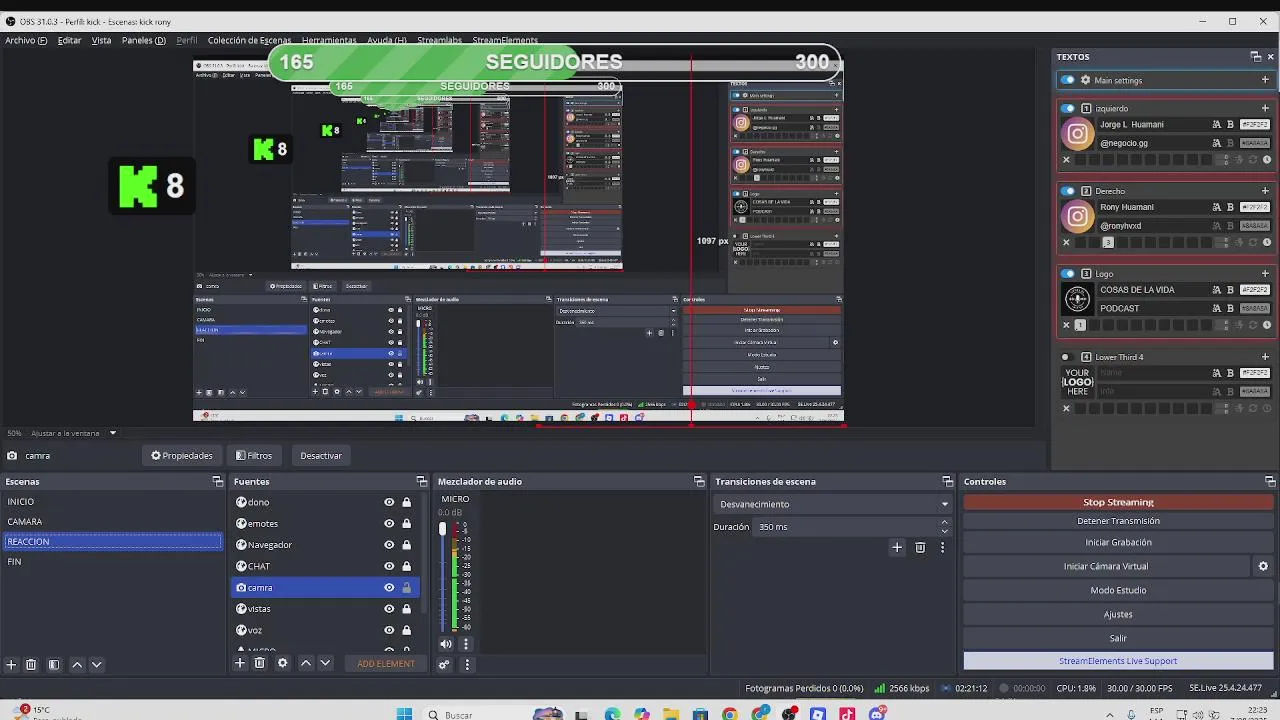Open the Editar menu
The width and height of the screenshot is (1280, 720).
(x=69, y=40)
